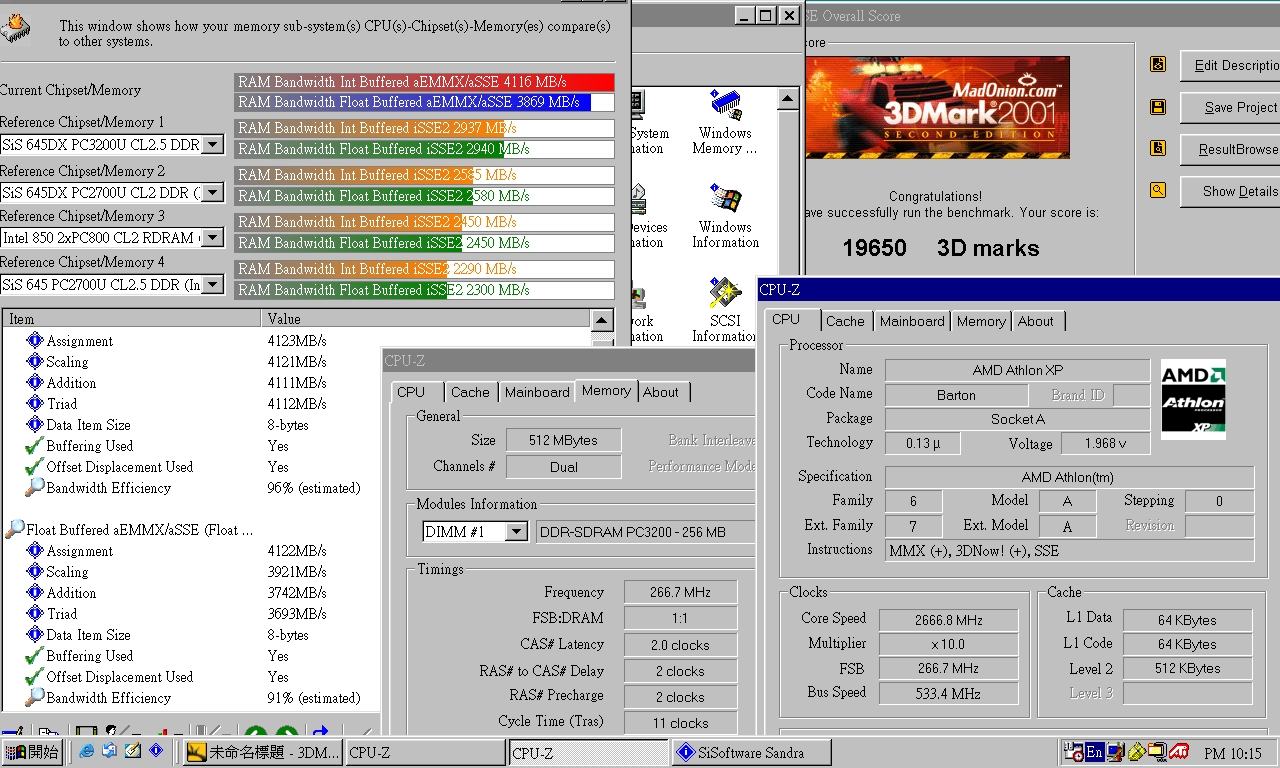Click the icon beside Scaling 3921MB/s

click(35, 571)
